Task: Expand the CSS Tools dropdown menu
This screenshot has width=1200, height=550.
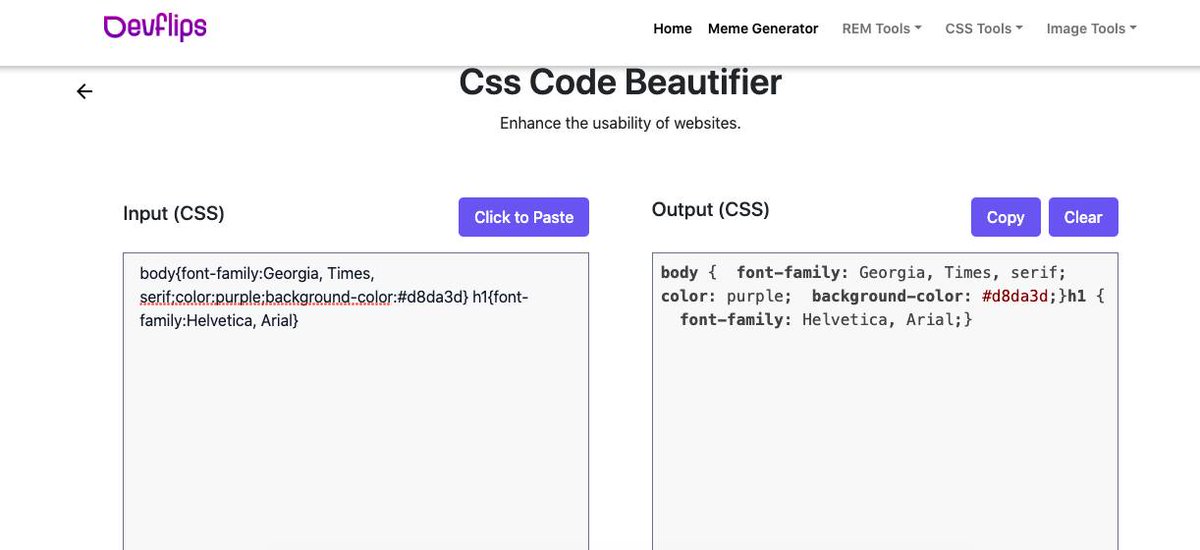Action: coord(984,28)
